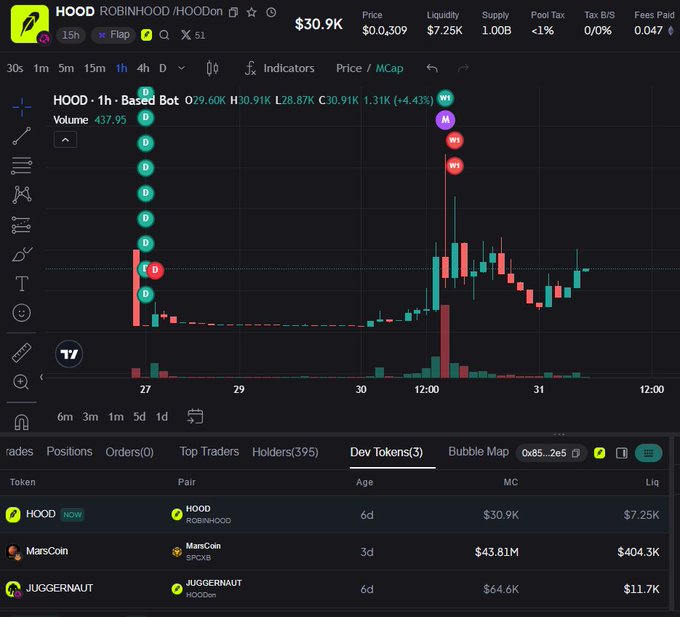Select the 1h timeframe
Screen dimensions: 680x617
(121, 68)
